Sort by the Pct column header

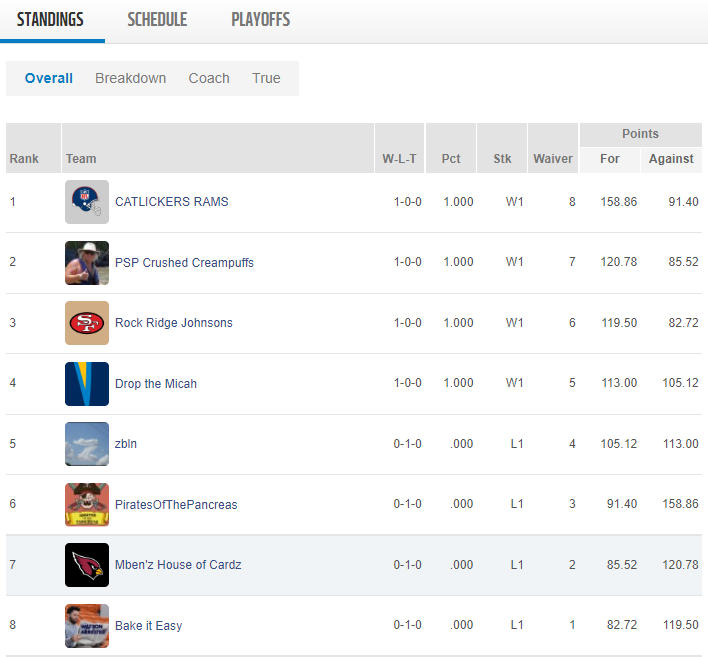(451, 158)
